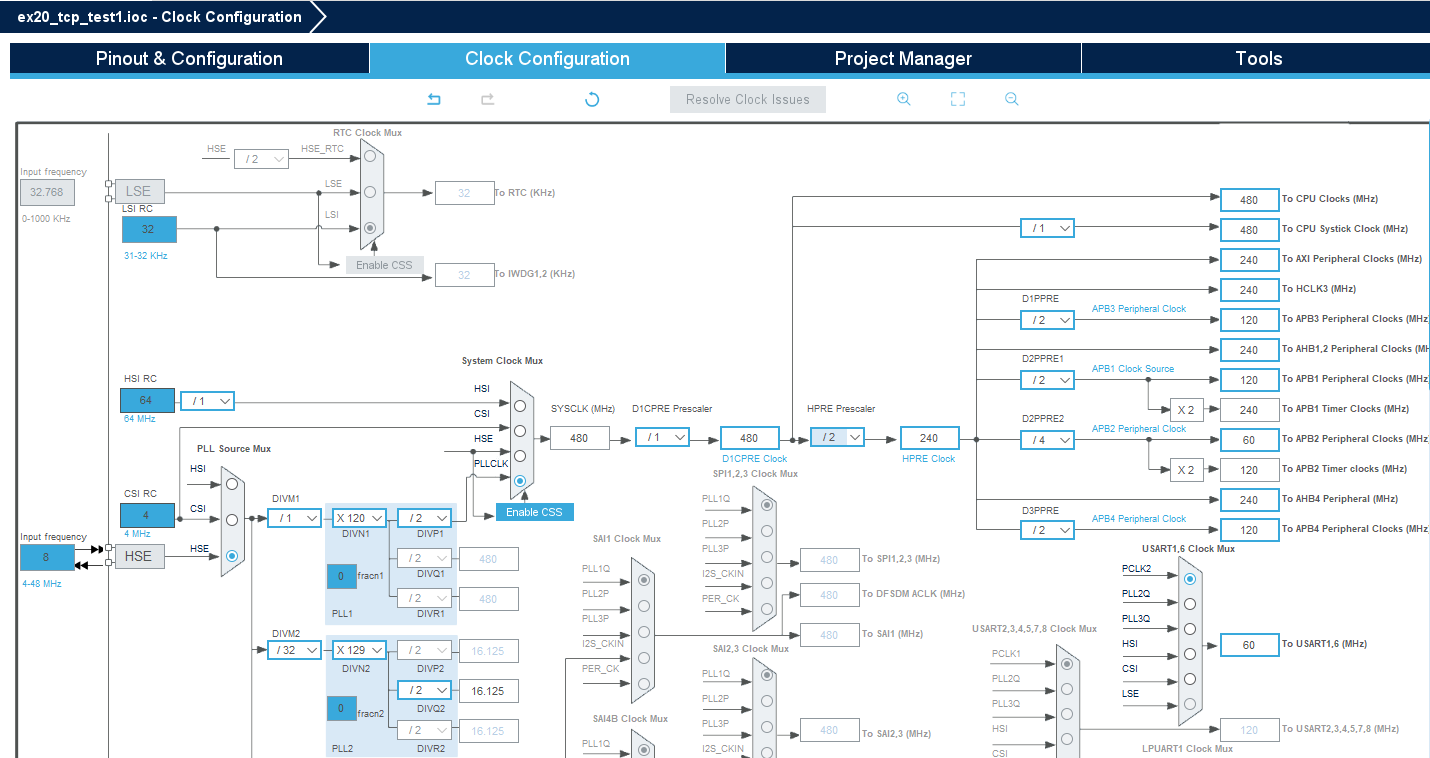
Task: Open the D1CPRE Prescaler dropdown
Action: (663, 437)
